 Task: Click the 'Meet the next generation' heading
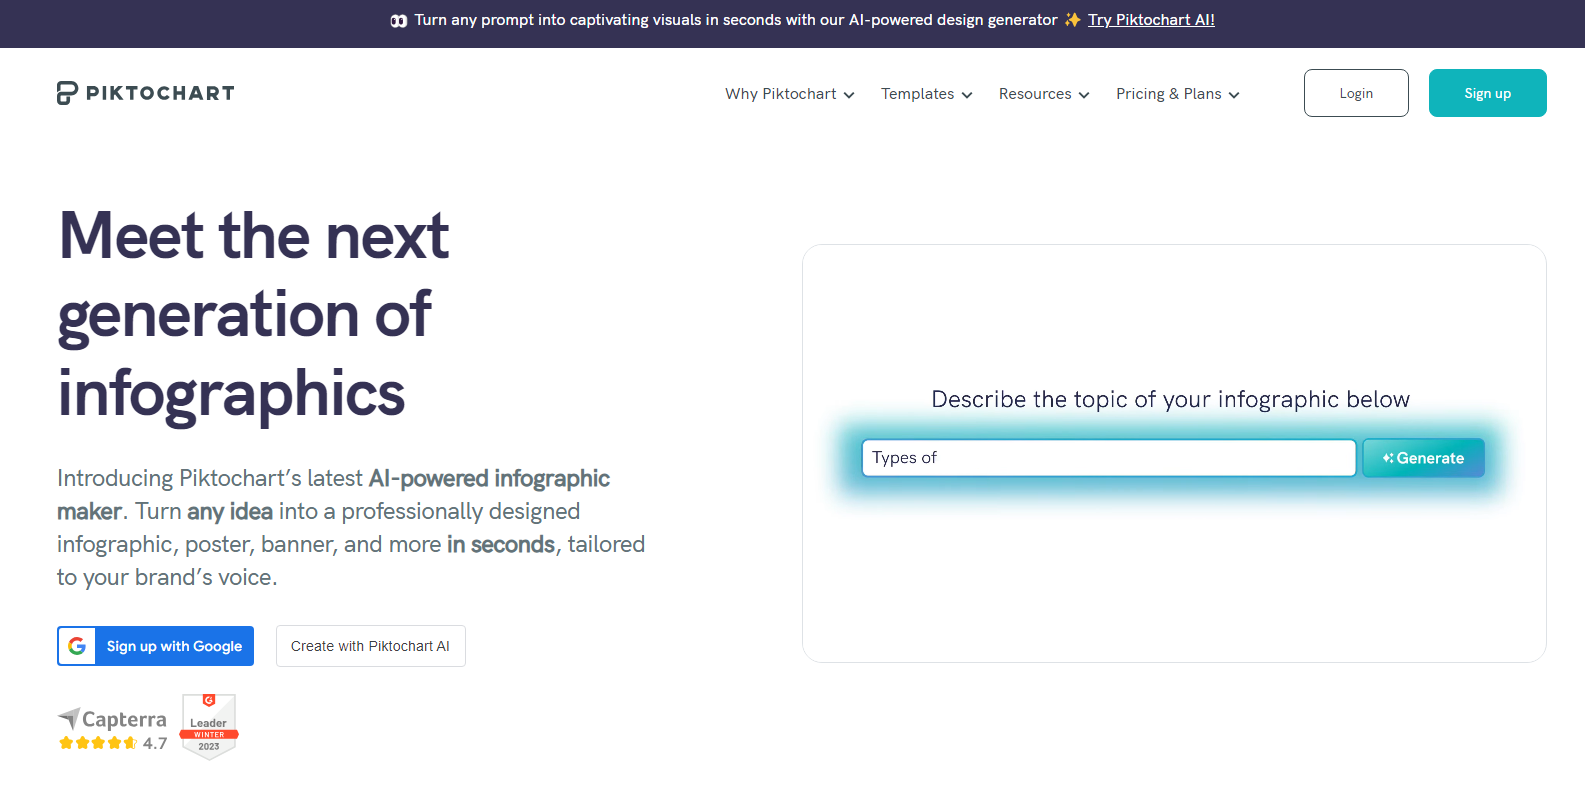(254, 315)
